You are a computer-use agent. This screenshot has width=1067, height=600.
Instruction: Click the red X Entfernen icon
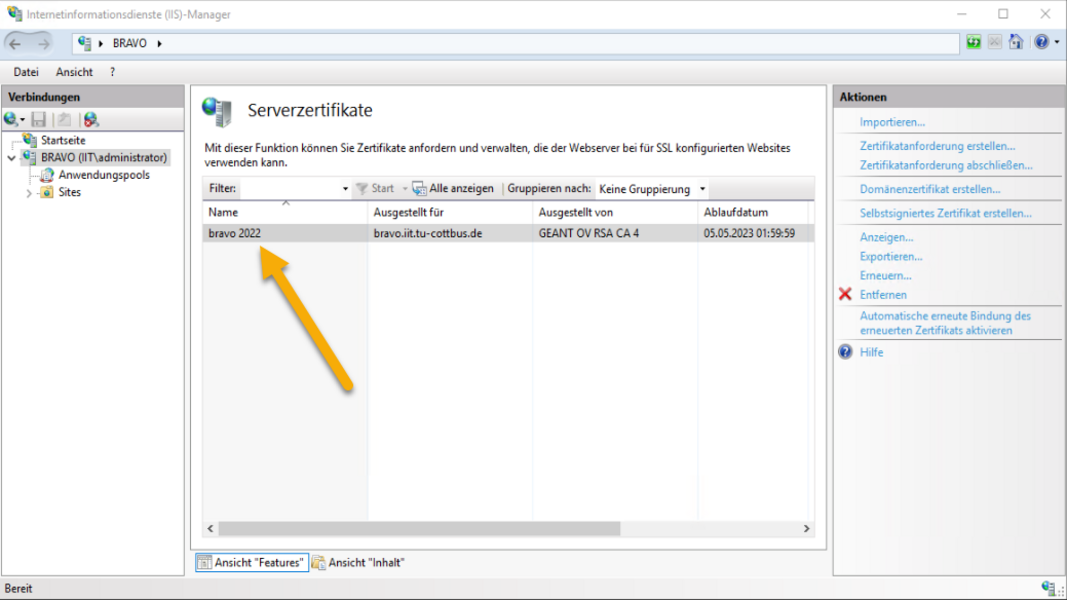click(845, 295)
